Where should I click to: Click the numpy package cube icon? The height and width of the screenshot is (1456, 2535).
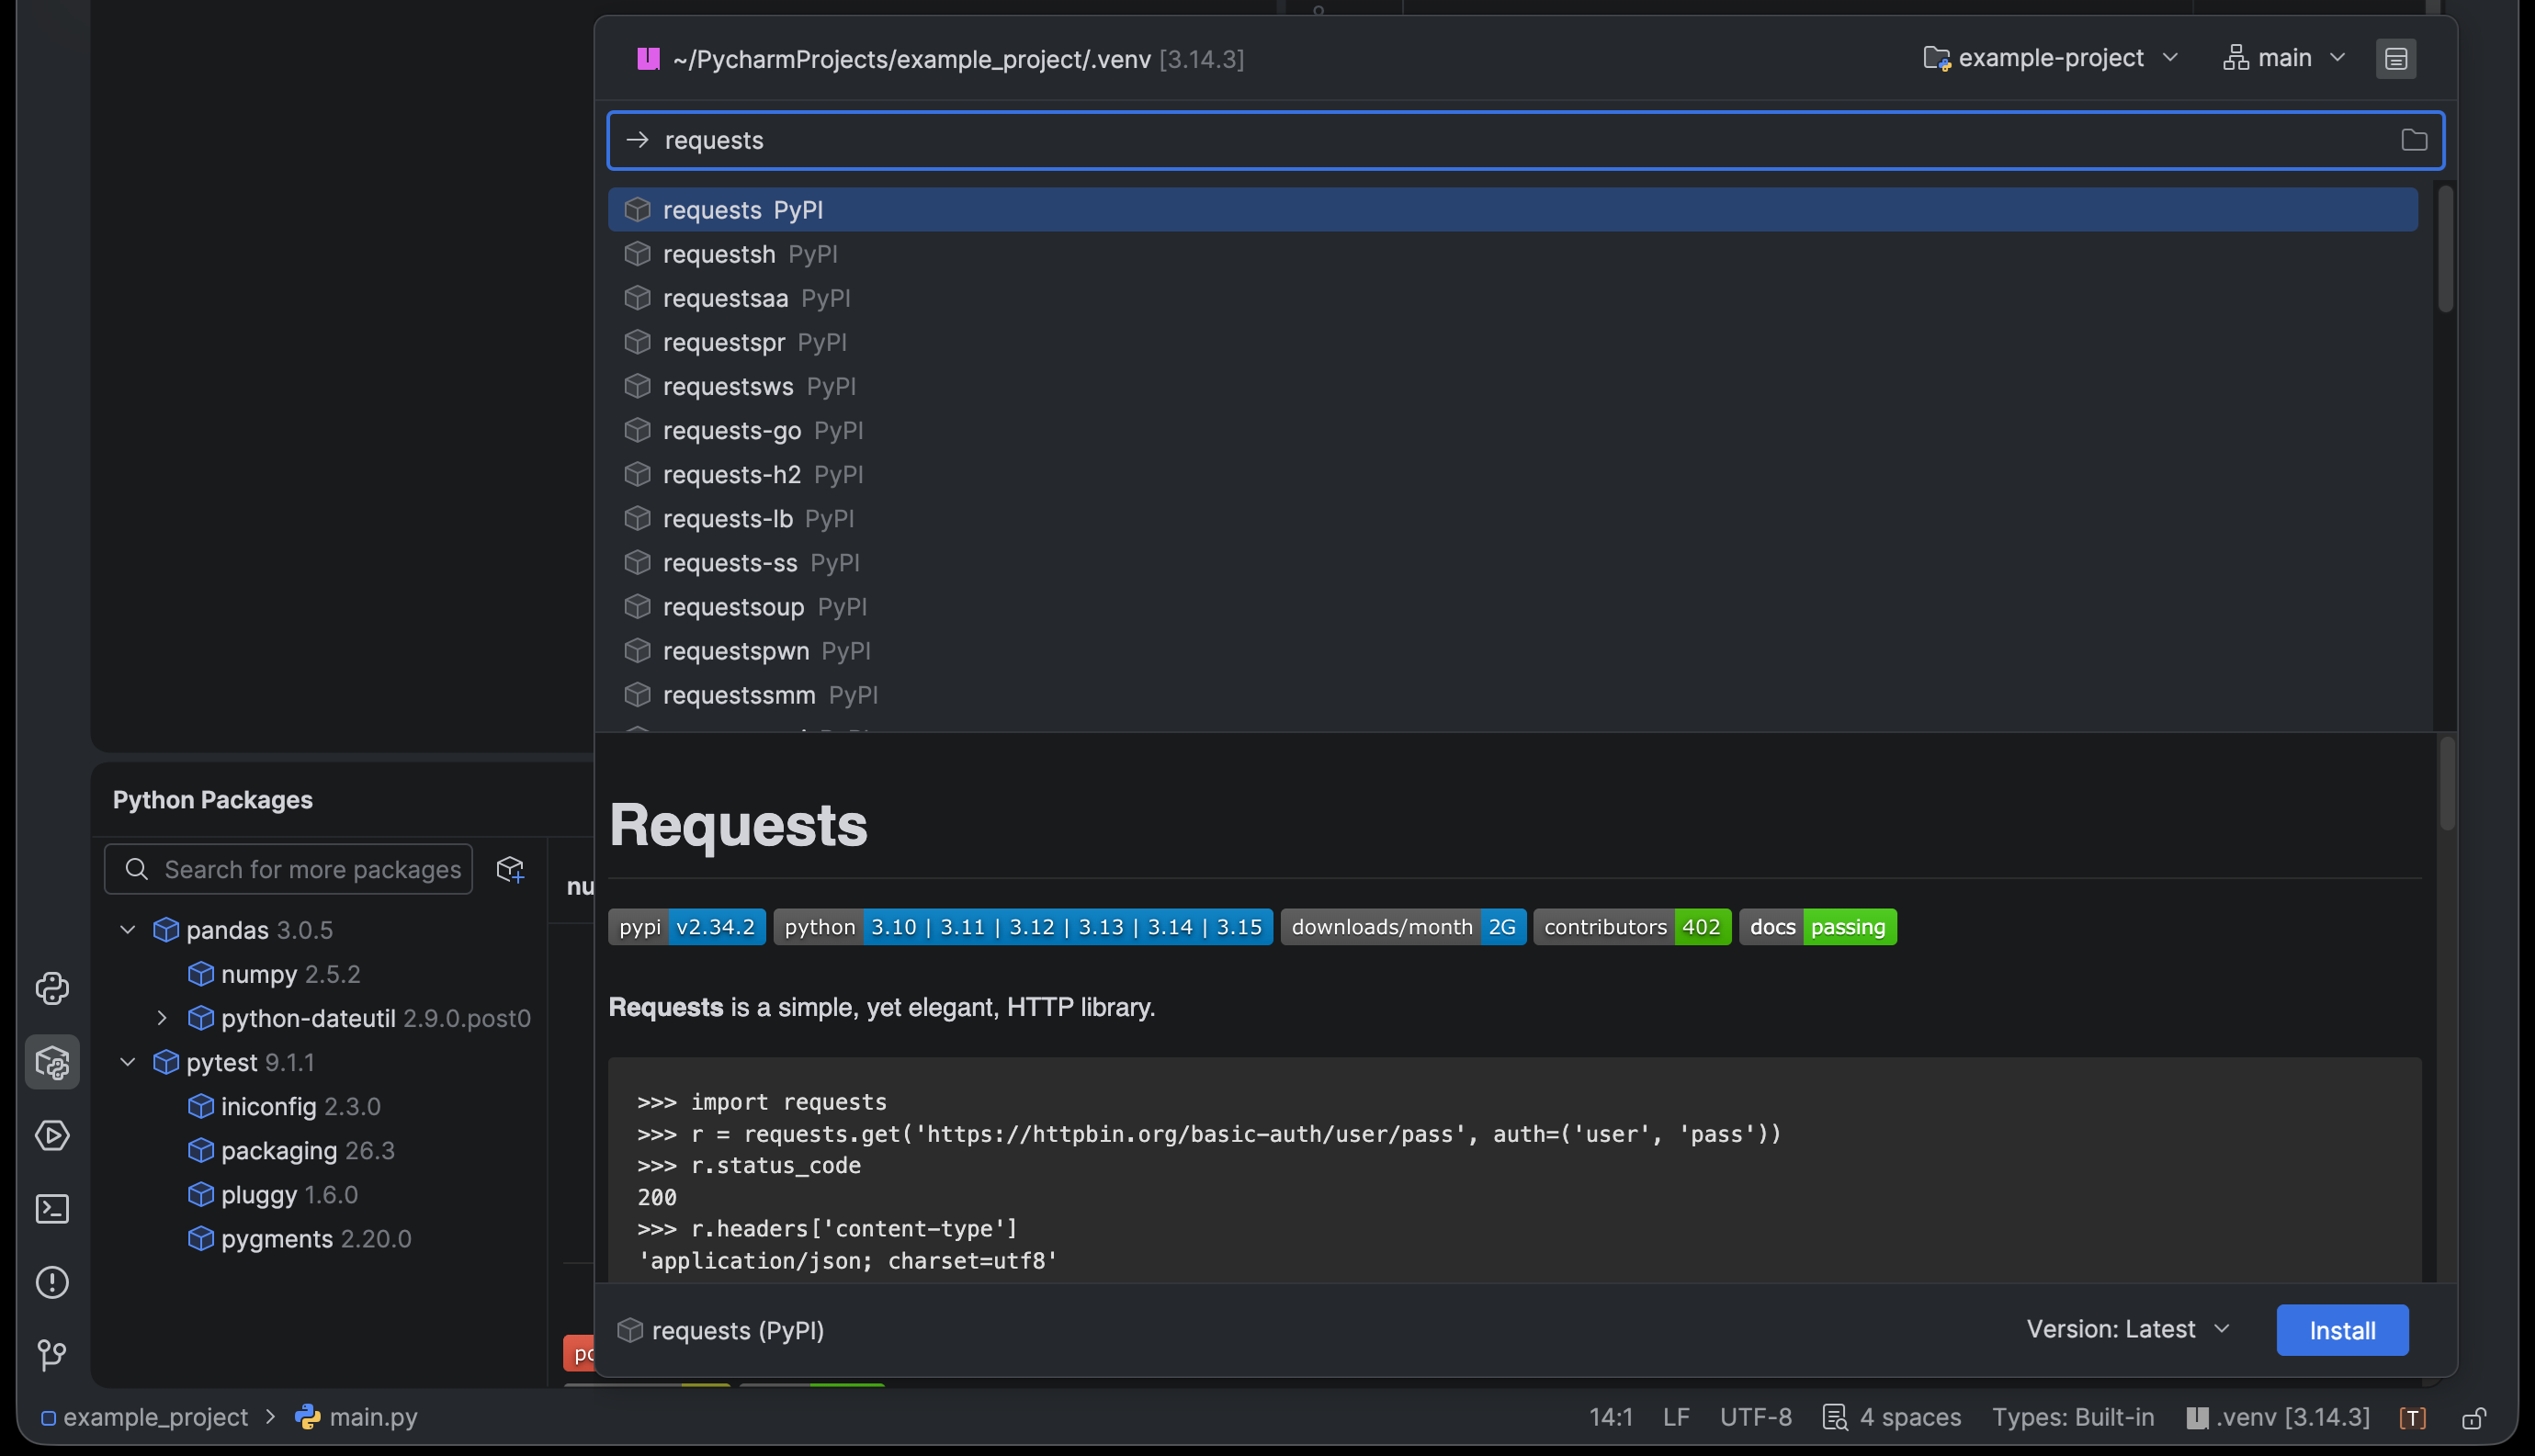pyautogui.click(x=201, y=973)
